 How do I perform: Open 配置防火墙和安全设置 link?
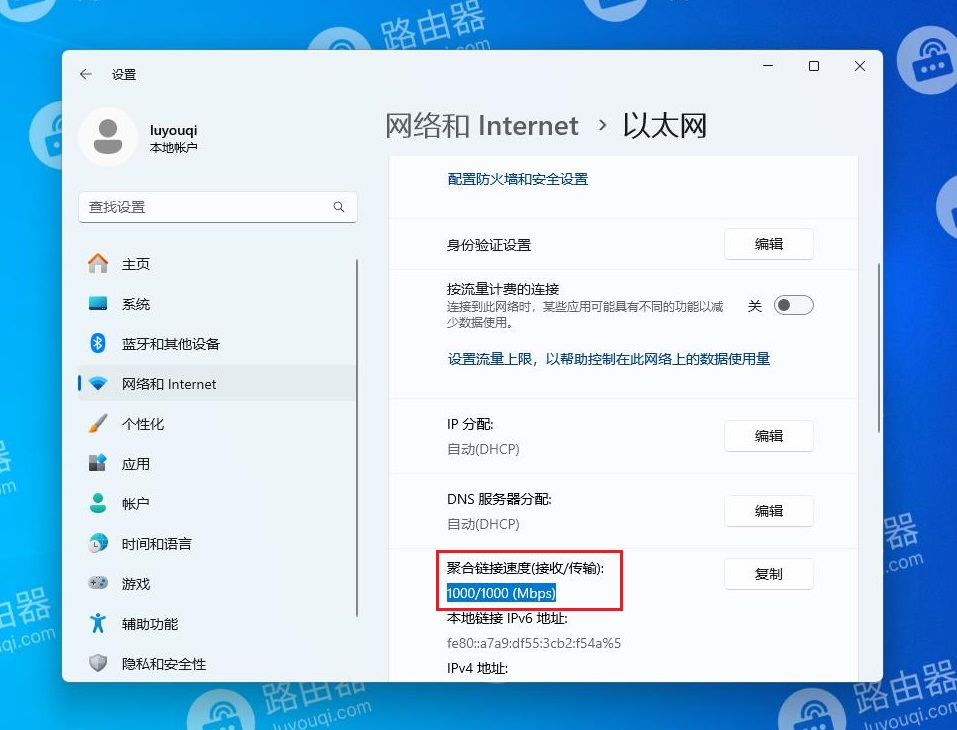pos(518,179)
